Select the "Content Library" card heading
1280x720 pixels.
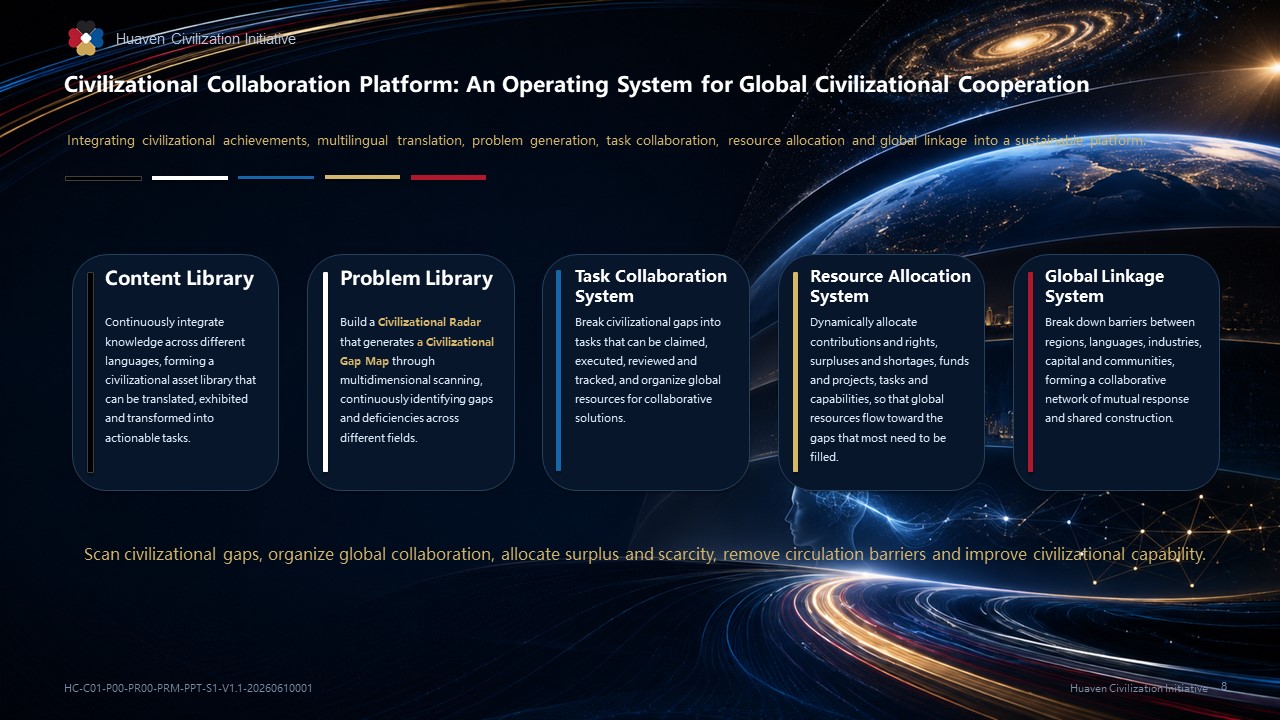[179, 278]
